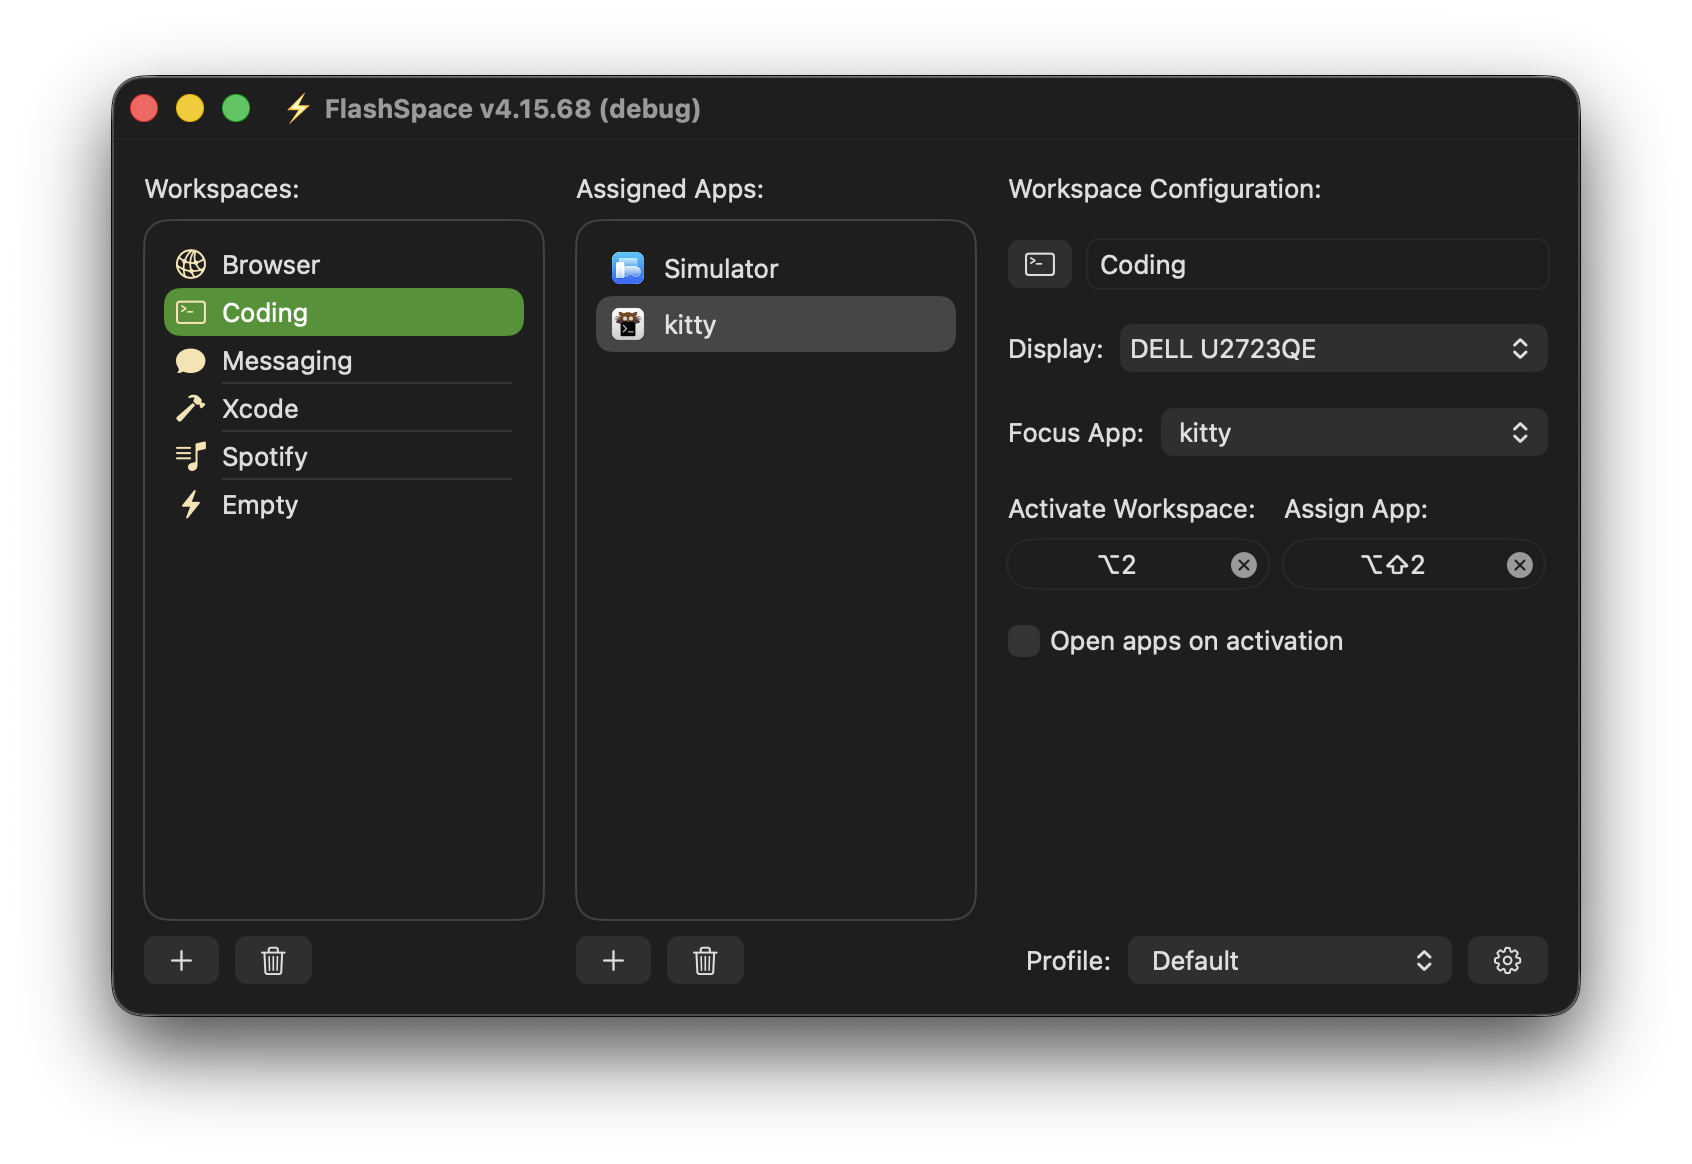Click the Simulator app icon
This screenshot has width=1692, height=1164.
[x=628, y=268]
